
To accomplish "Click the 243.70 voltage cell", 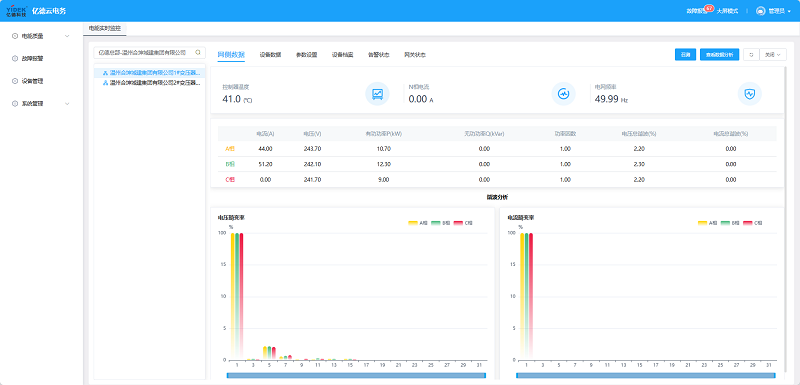I will 312,149.
